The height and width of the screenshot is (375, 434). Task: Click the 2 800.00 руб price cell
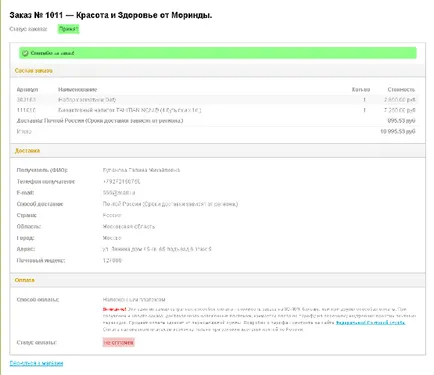pyautogui.click(x=399, y=100)
